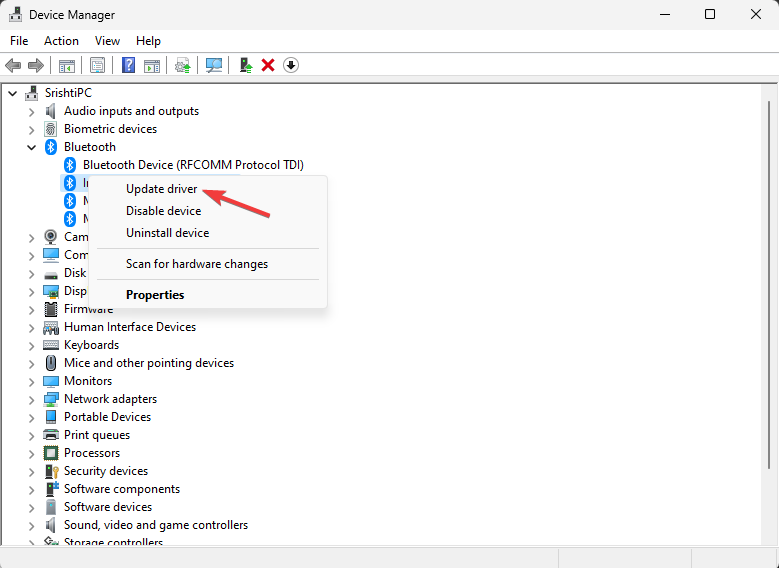Select the Software devices label
This screenshot has height=568, width=779.
tap(108, 507)
